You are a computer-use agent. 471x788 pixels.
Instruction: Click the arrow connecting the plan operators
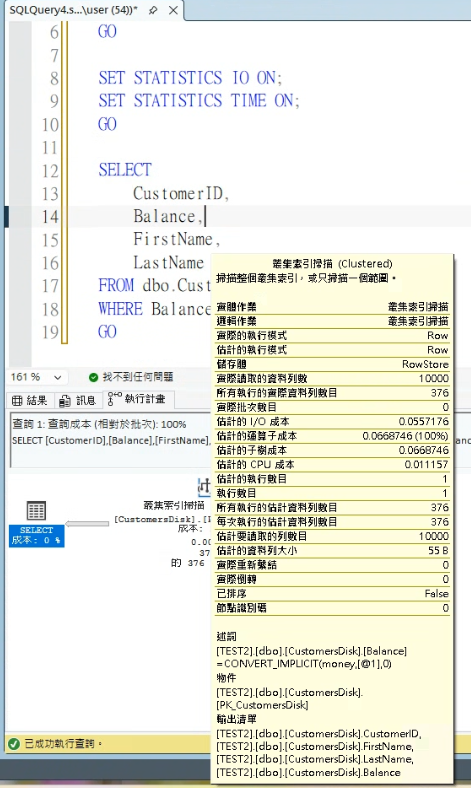[87, 524]
